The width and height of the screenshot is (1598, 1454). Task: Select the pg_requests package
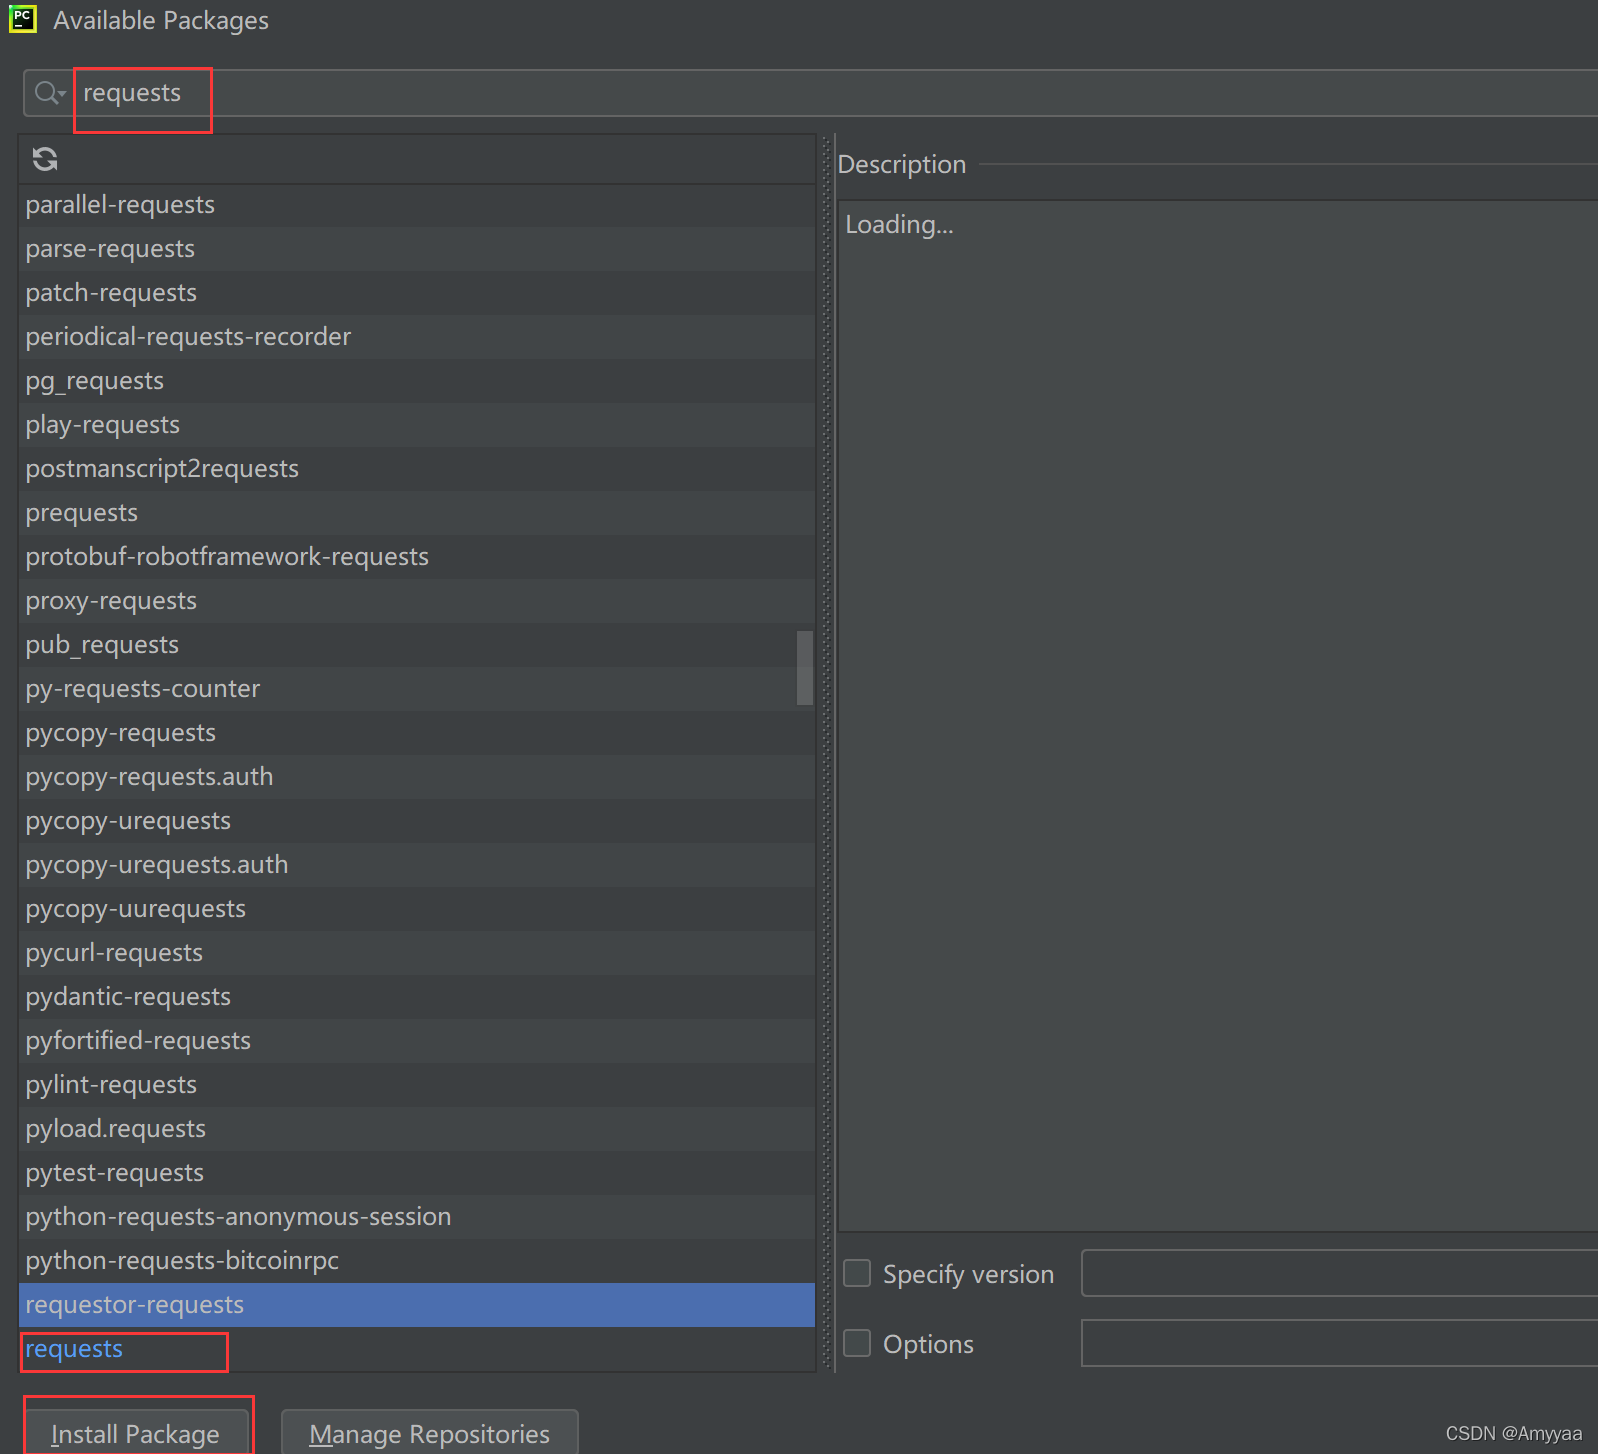tap(417, 381)
